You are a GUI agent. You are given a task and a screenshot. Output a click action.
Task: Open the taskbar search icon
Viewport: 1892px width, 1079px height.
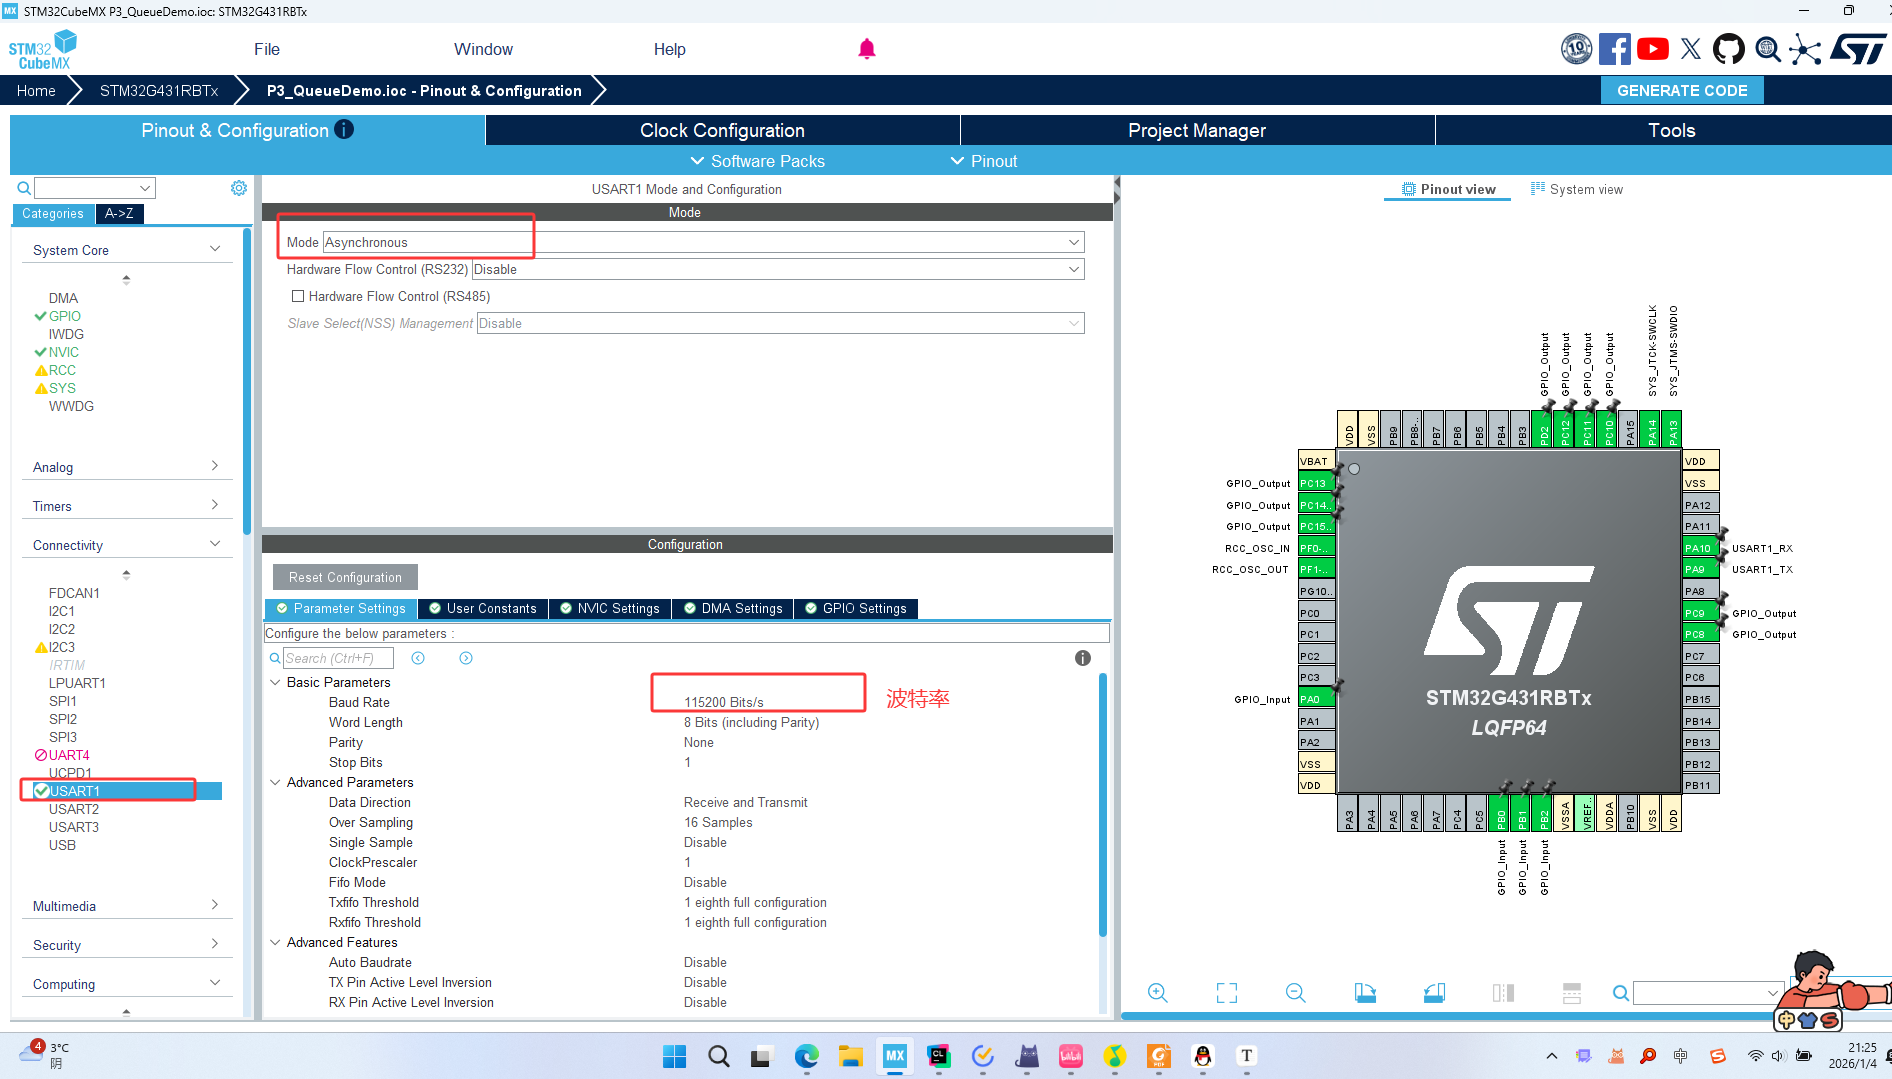coord(719,1056)
